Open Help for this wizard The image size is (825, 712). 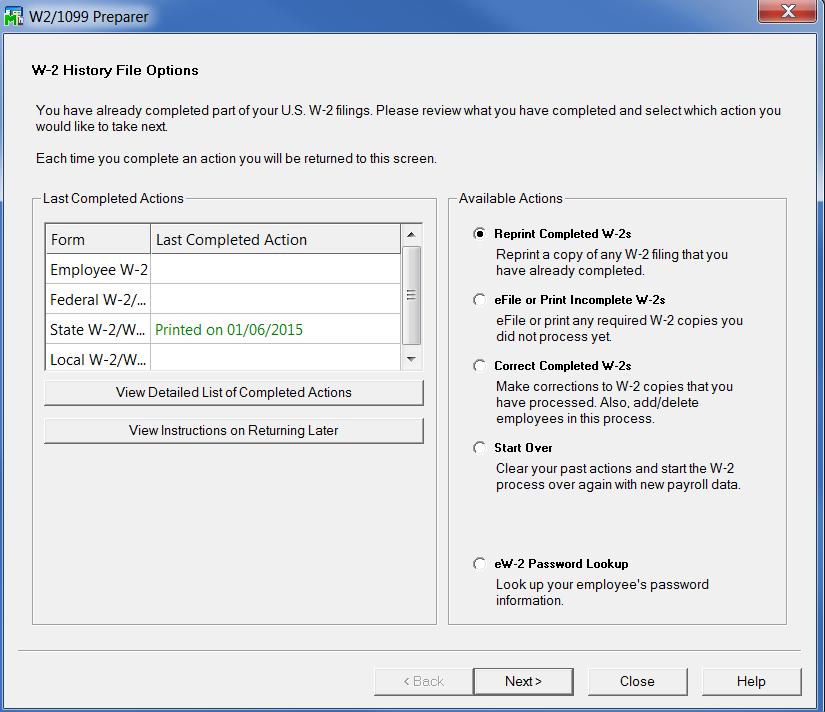click(x=751, y=681)
